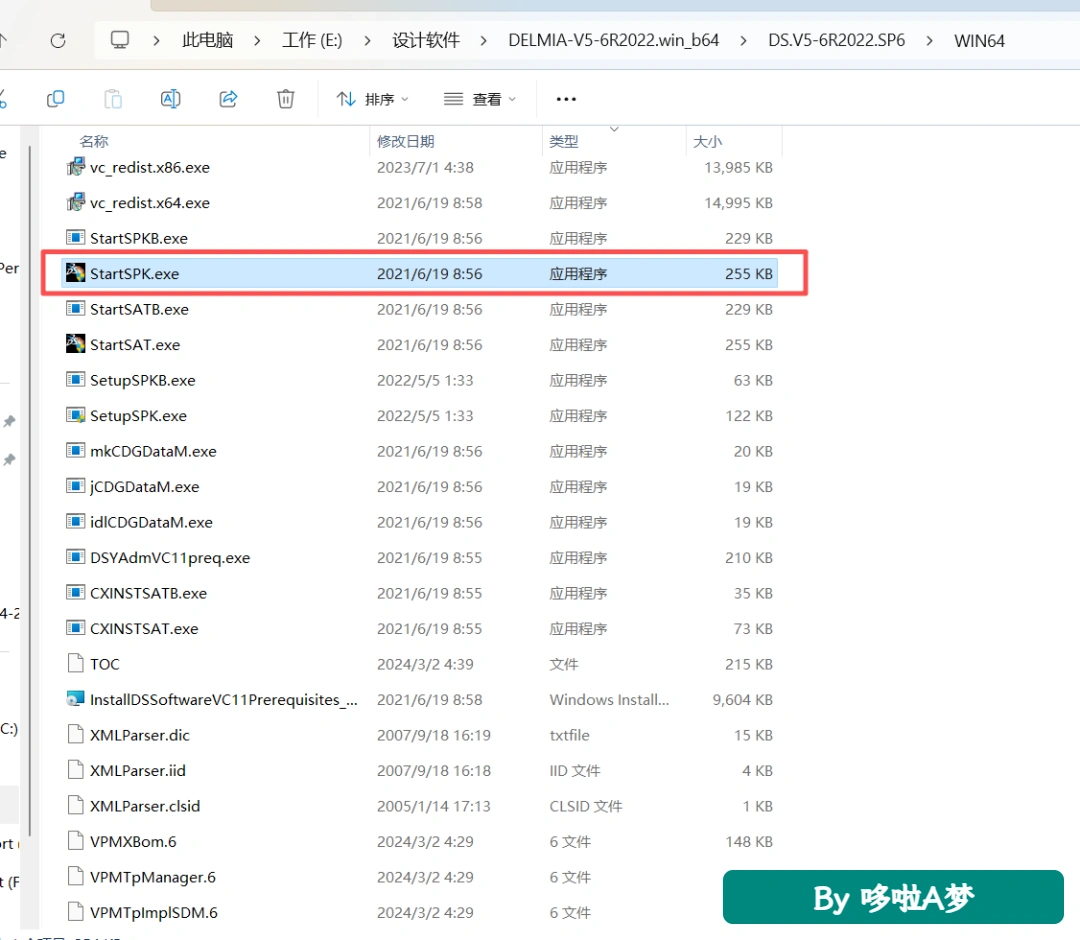Click the StartSPKB.exe file icon
Image resolution: width=1080 pixels, height=940 pixels.
(x=76, y=238)
